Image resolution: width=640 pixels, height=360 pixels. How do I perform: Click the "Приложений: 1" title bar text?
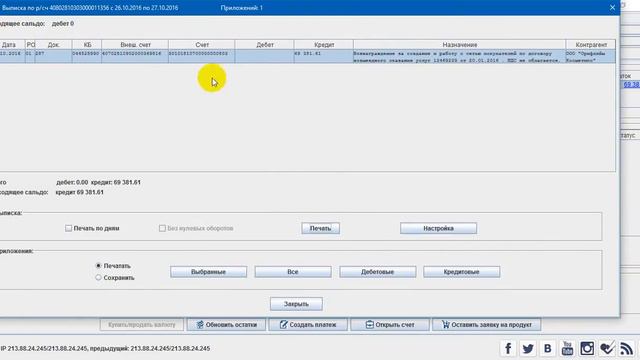click(242, 8)
